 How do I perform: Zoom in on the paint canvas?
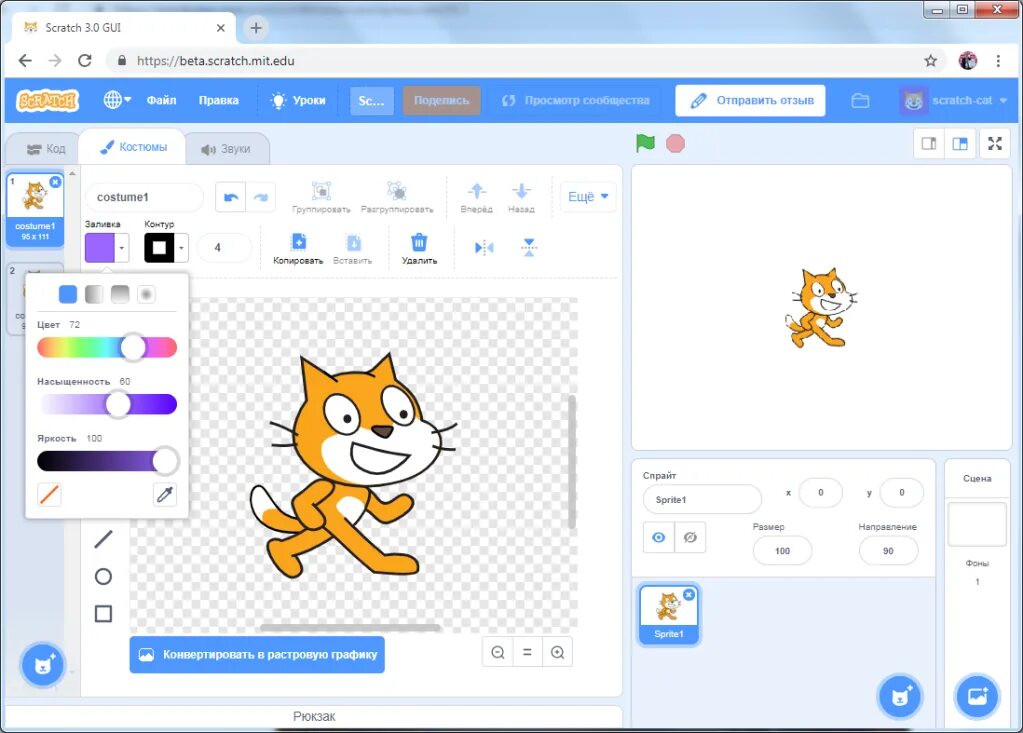tap(558, 652)
